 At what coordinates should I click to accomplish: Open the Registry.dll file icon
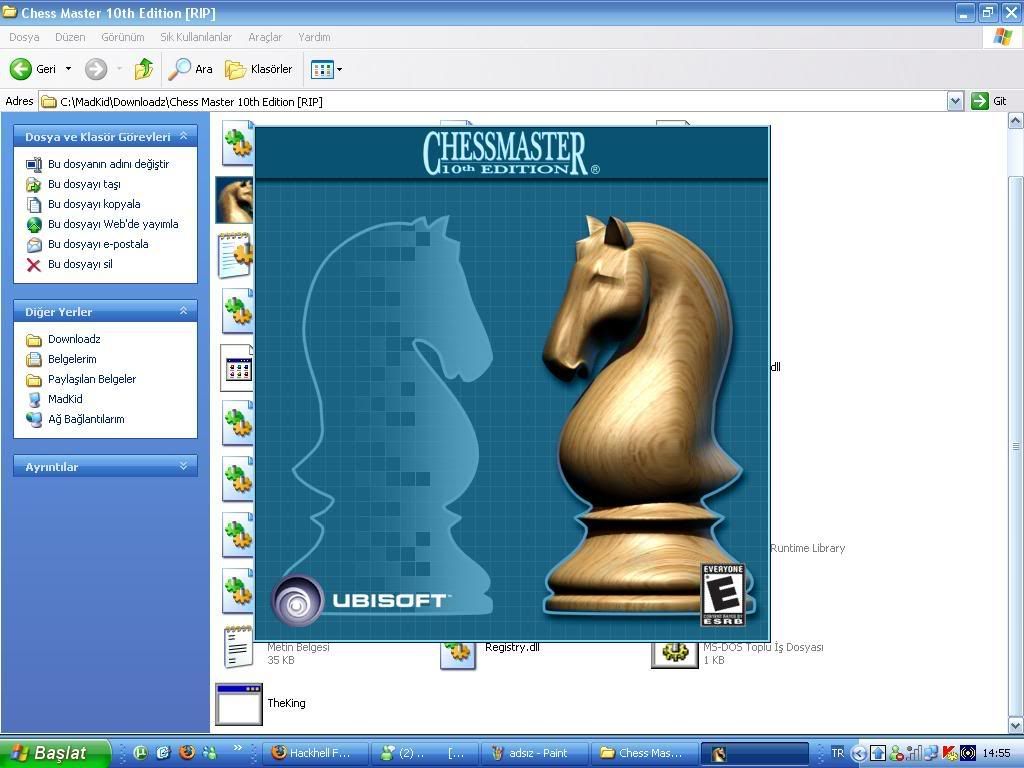(x=457, y=655)
